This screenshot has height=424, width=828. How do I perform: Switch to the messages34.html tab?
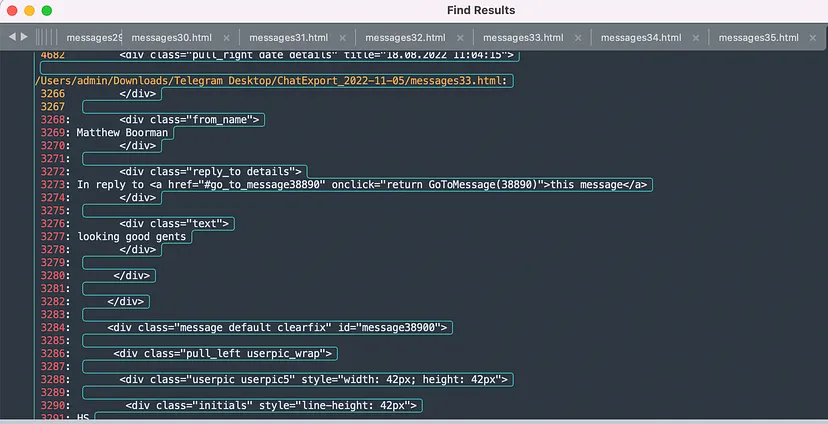pyautogui.click(x=641, y=37)
